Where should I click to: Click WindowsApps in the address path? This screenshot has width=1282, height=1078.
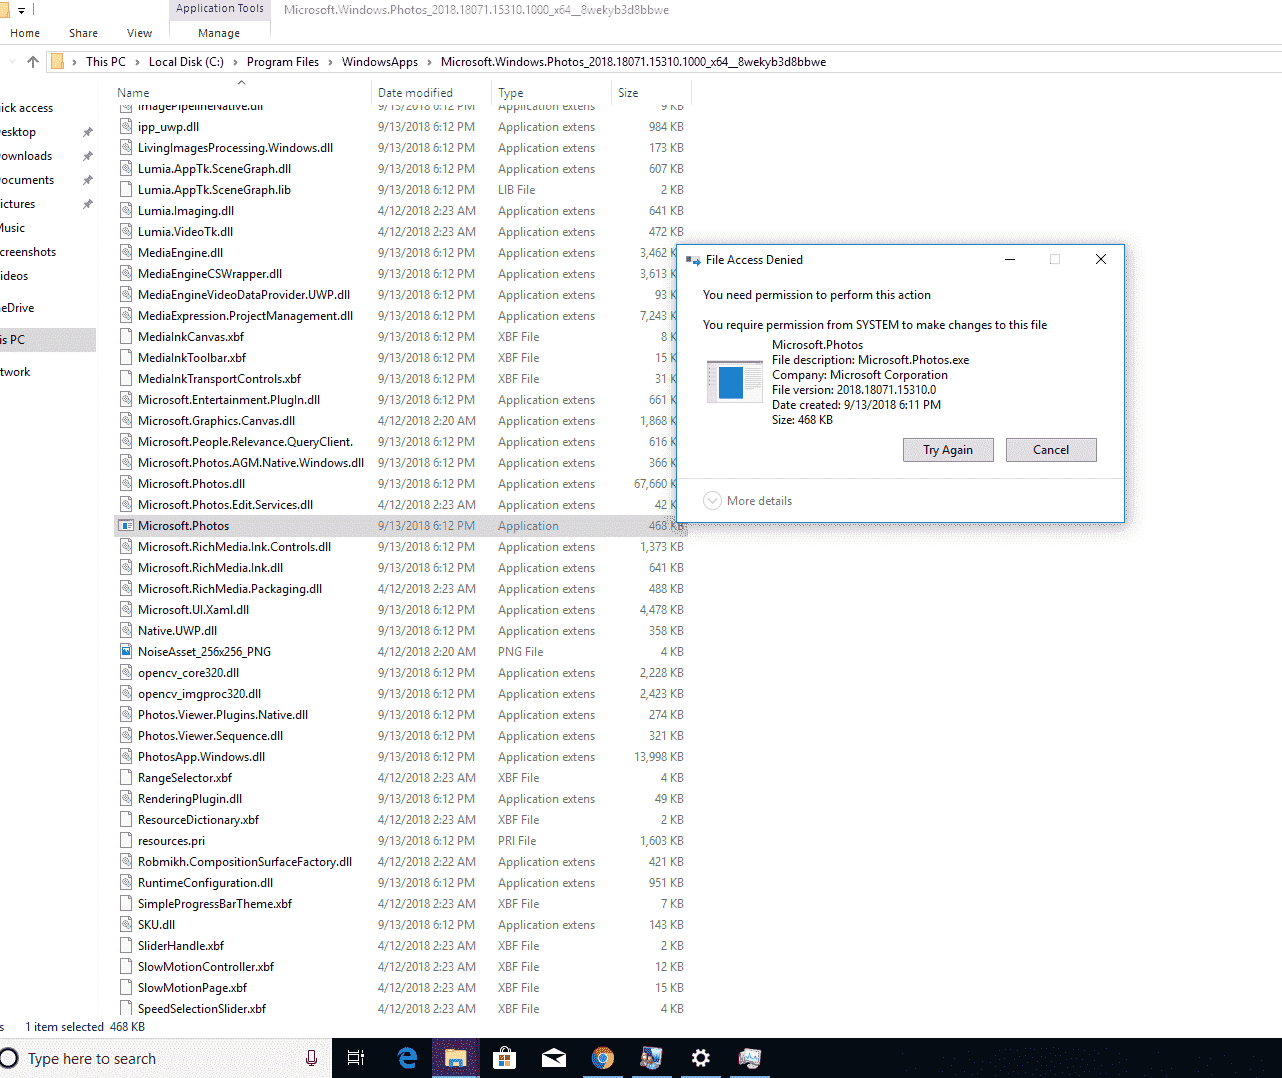(x=380, y=62)
